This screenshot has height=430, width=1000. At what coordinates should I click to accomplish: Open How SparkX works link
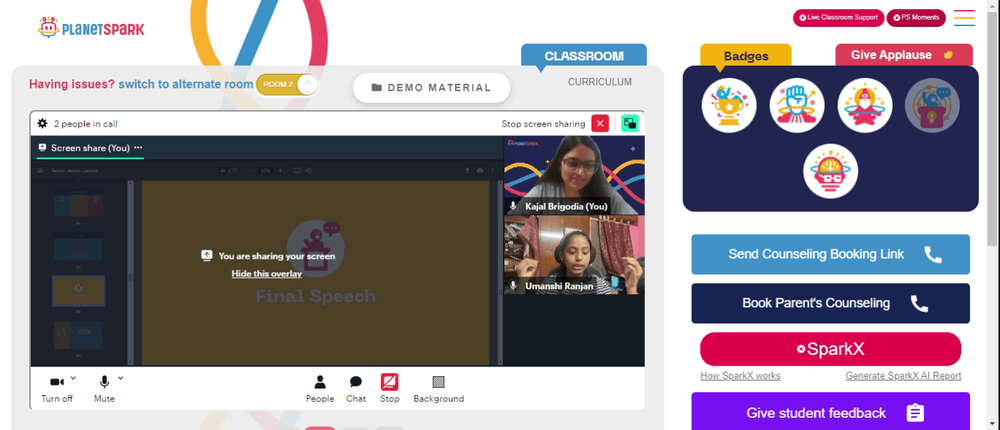point(740,376)
